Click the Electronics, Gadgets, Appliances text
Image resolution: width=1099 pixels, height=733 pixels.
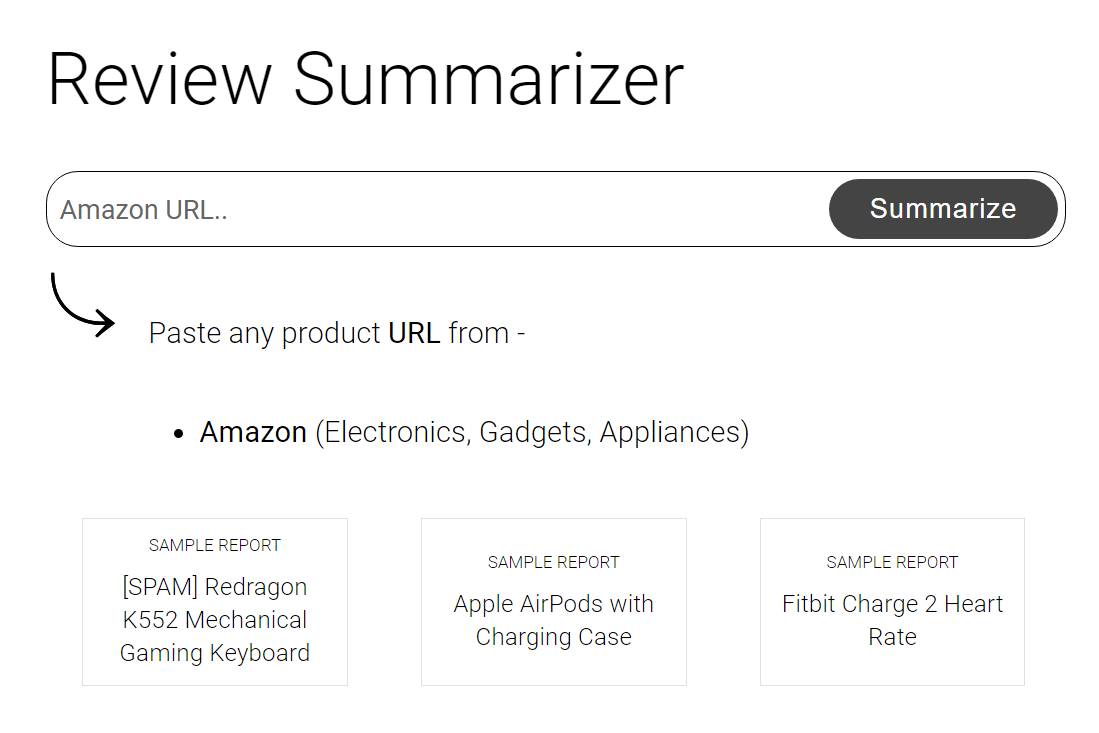coord(532,432)
